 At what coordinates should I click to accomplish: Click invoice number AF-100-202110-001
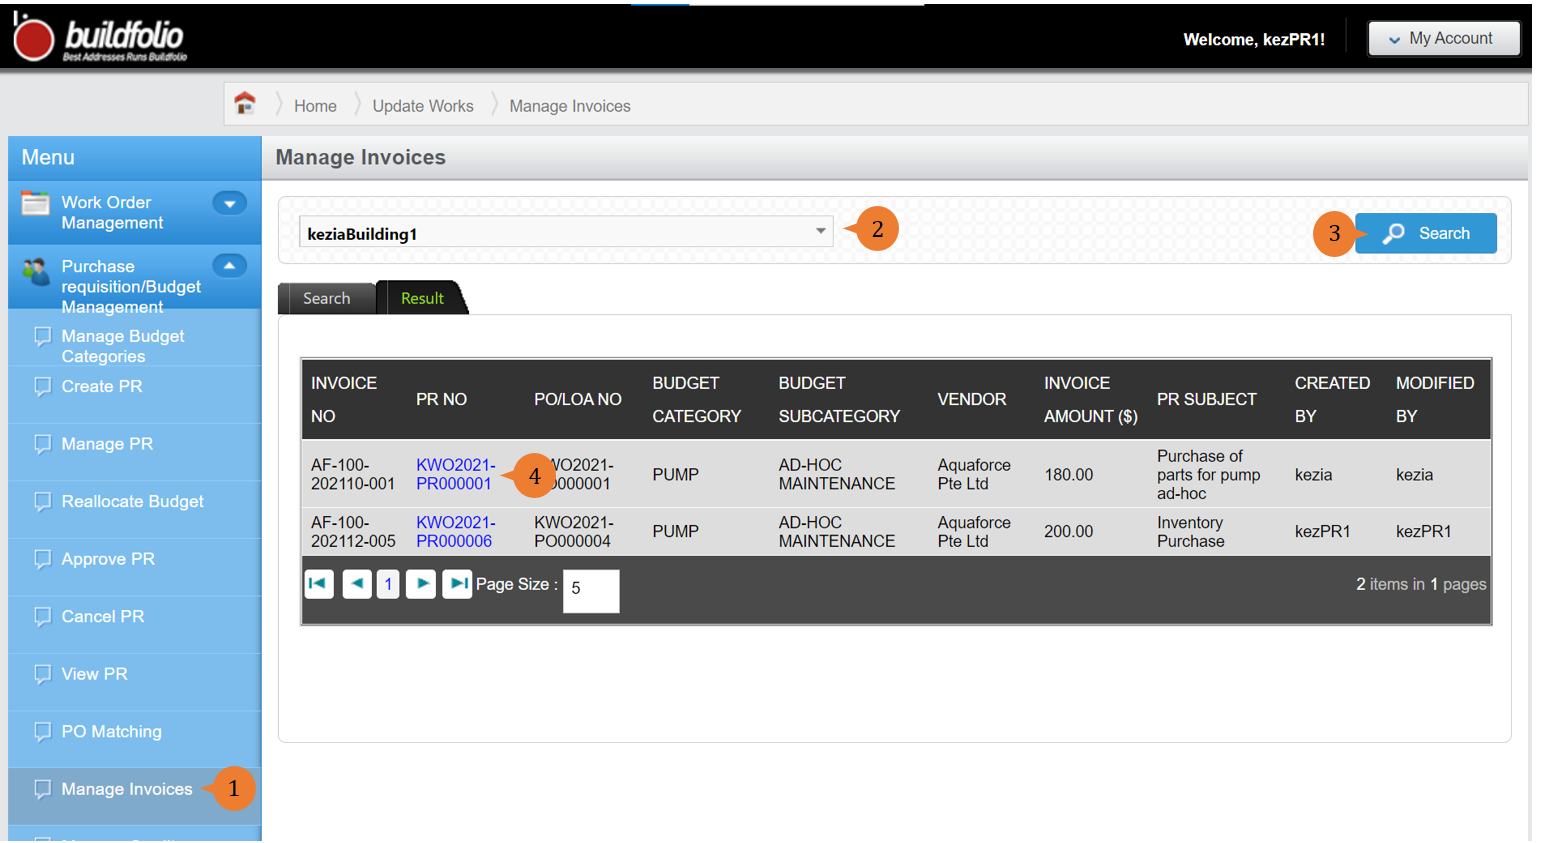coord(353,474)
